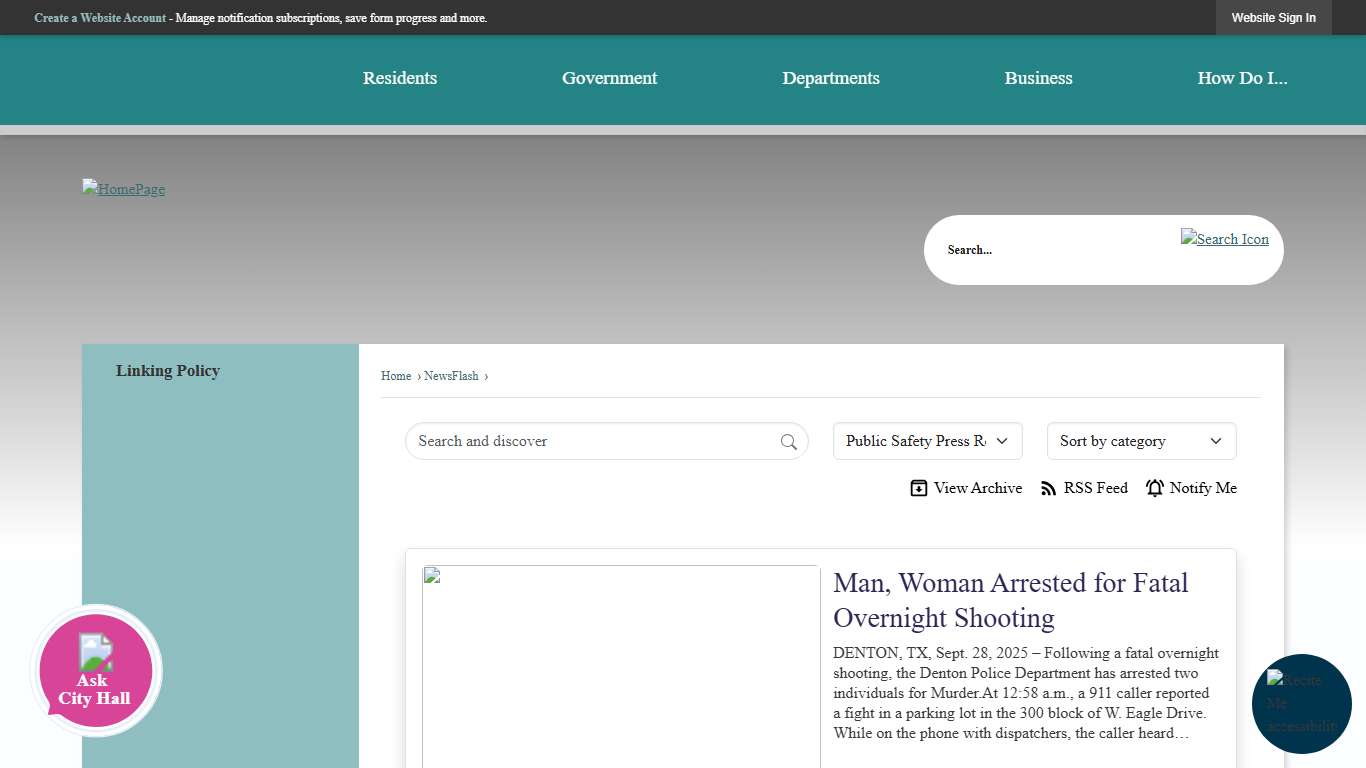The height and width of the screenshot is (768, 1366).
Task: Click the Website Sign In button
Action: 1273,18
